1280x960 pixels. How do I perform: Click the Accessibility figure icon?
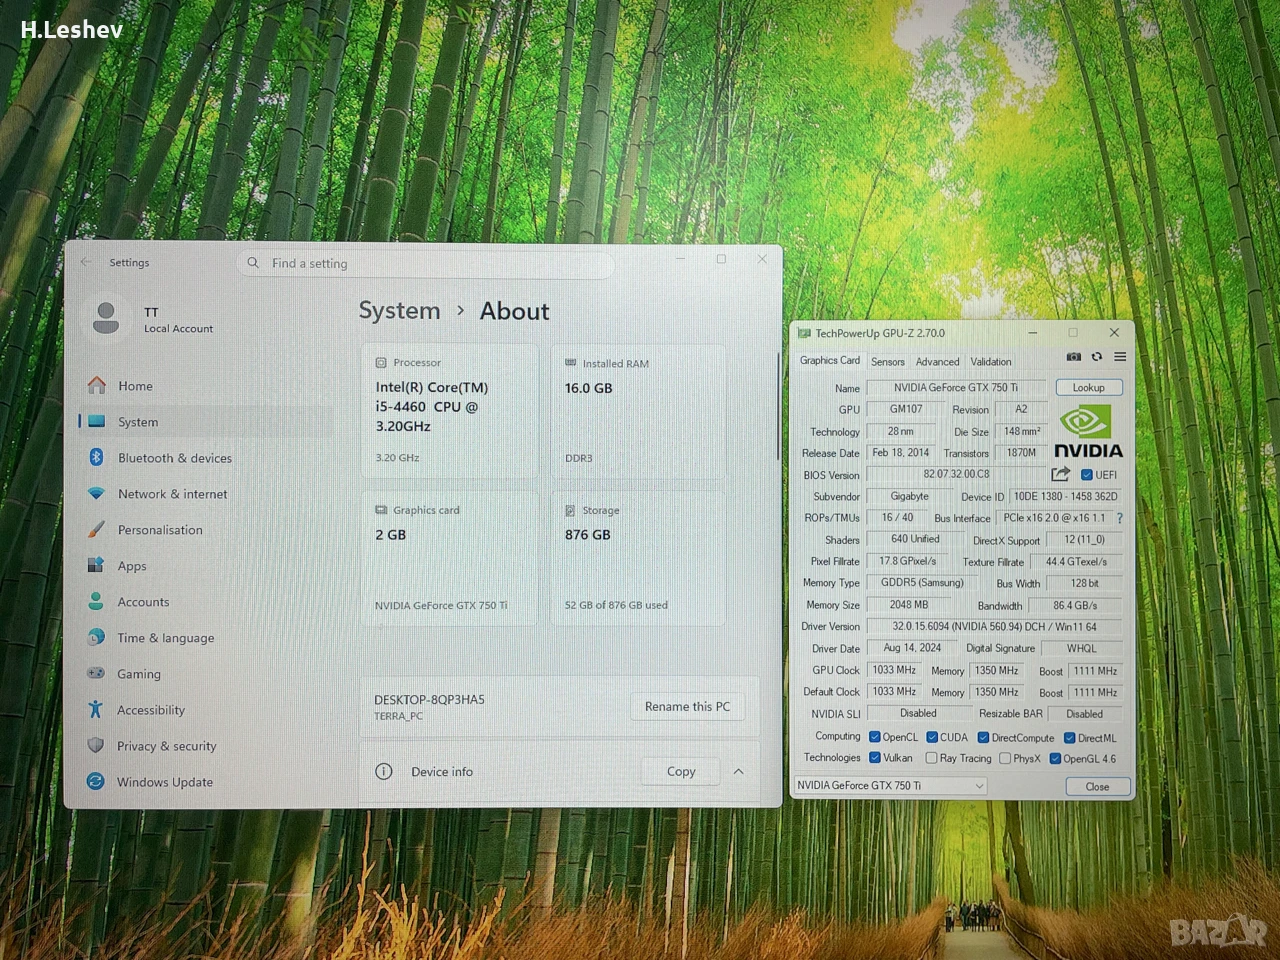tap(95, 709)
